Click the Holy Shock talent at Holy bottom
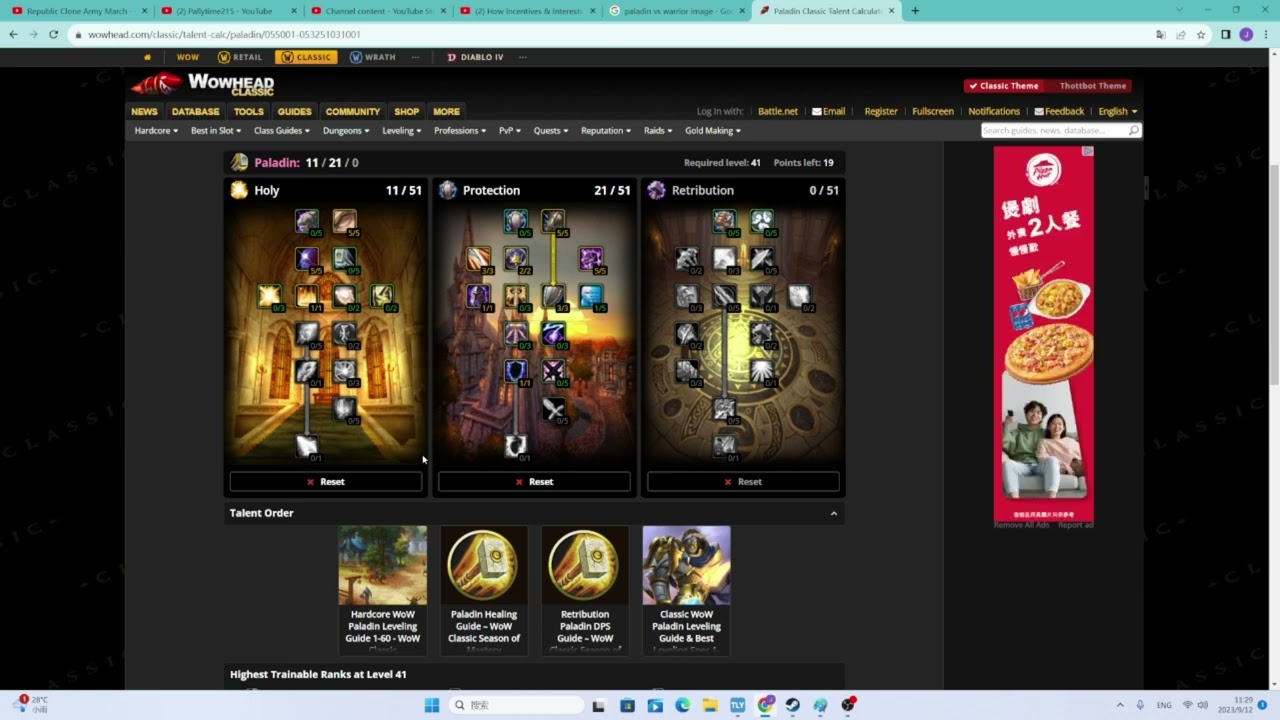This screenshot has height=720, width=1280. [306, 446]
